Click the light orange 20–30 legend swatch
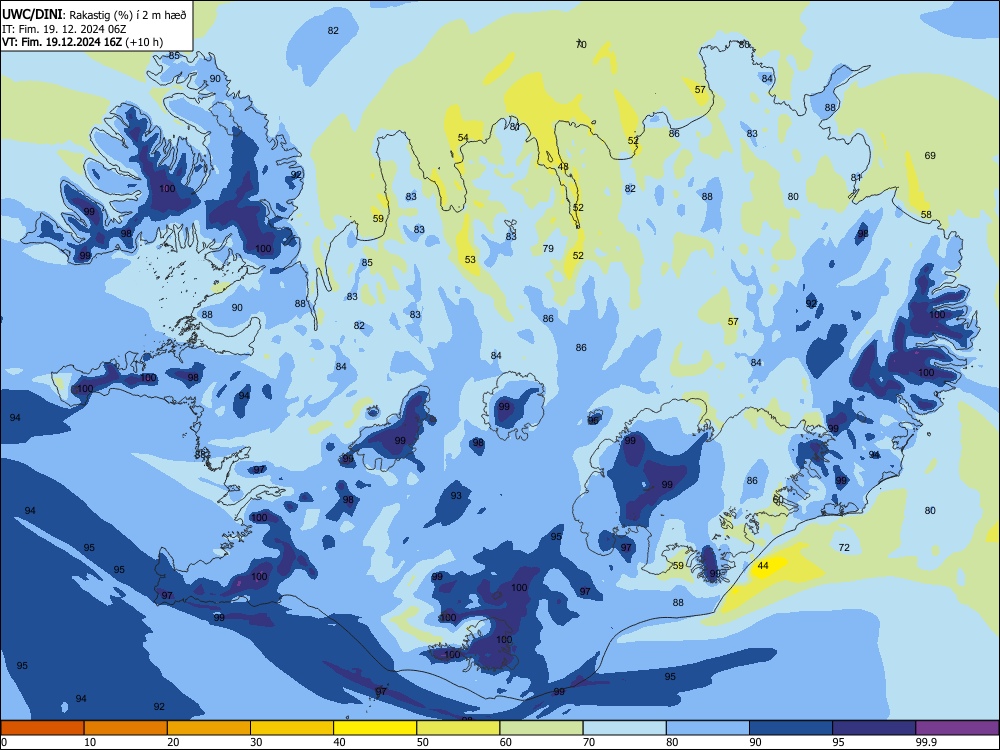Viewport: 1000px width, 750px height. [x=209, y=728]
